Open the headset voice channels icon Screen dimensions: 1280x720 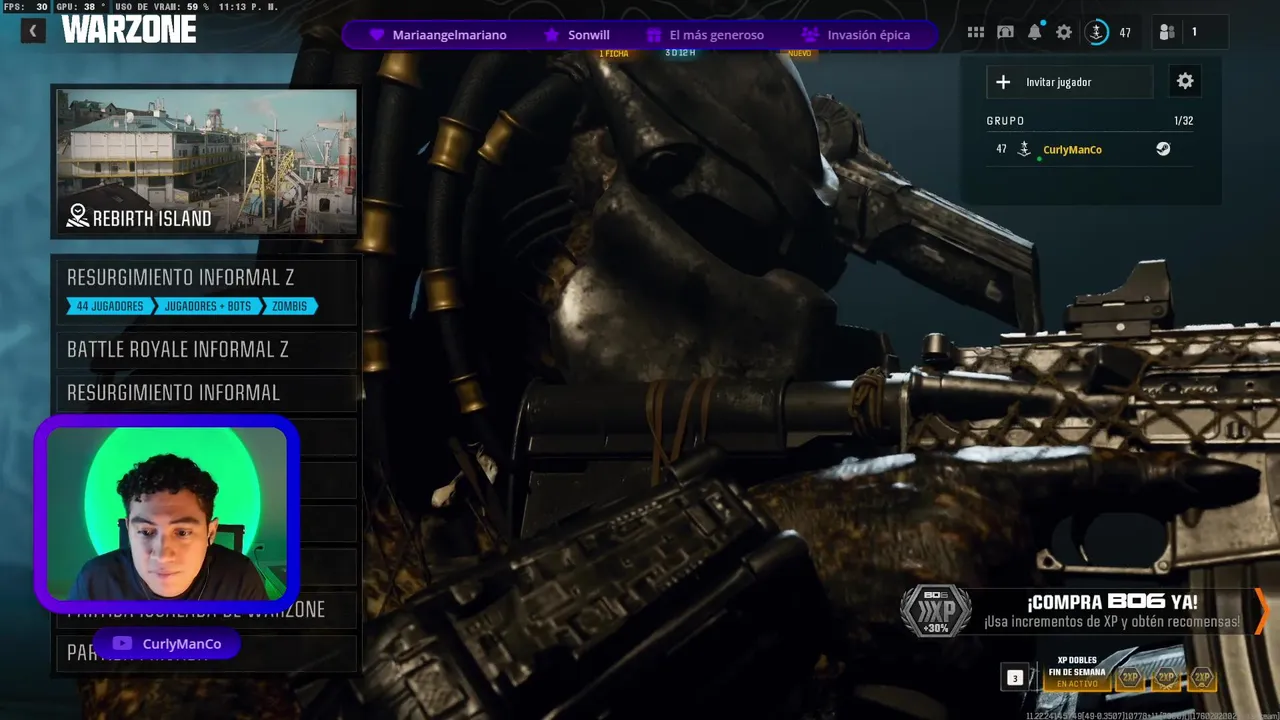click(x=1005, y=32)
